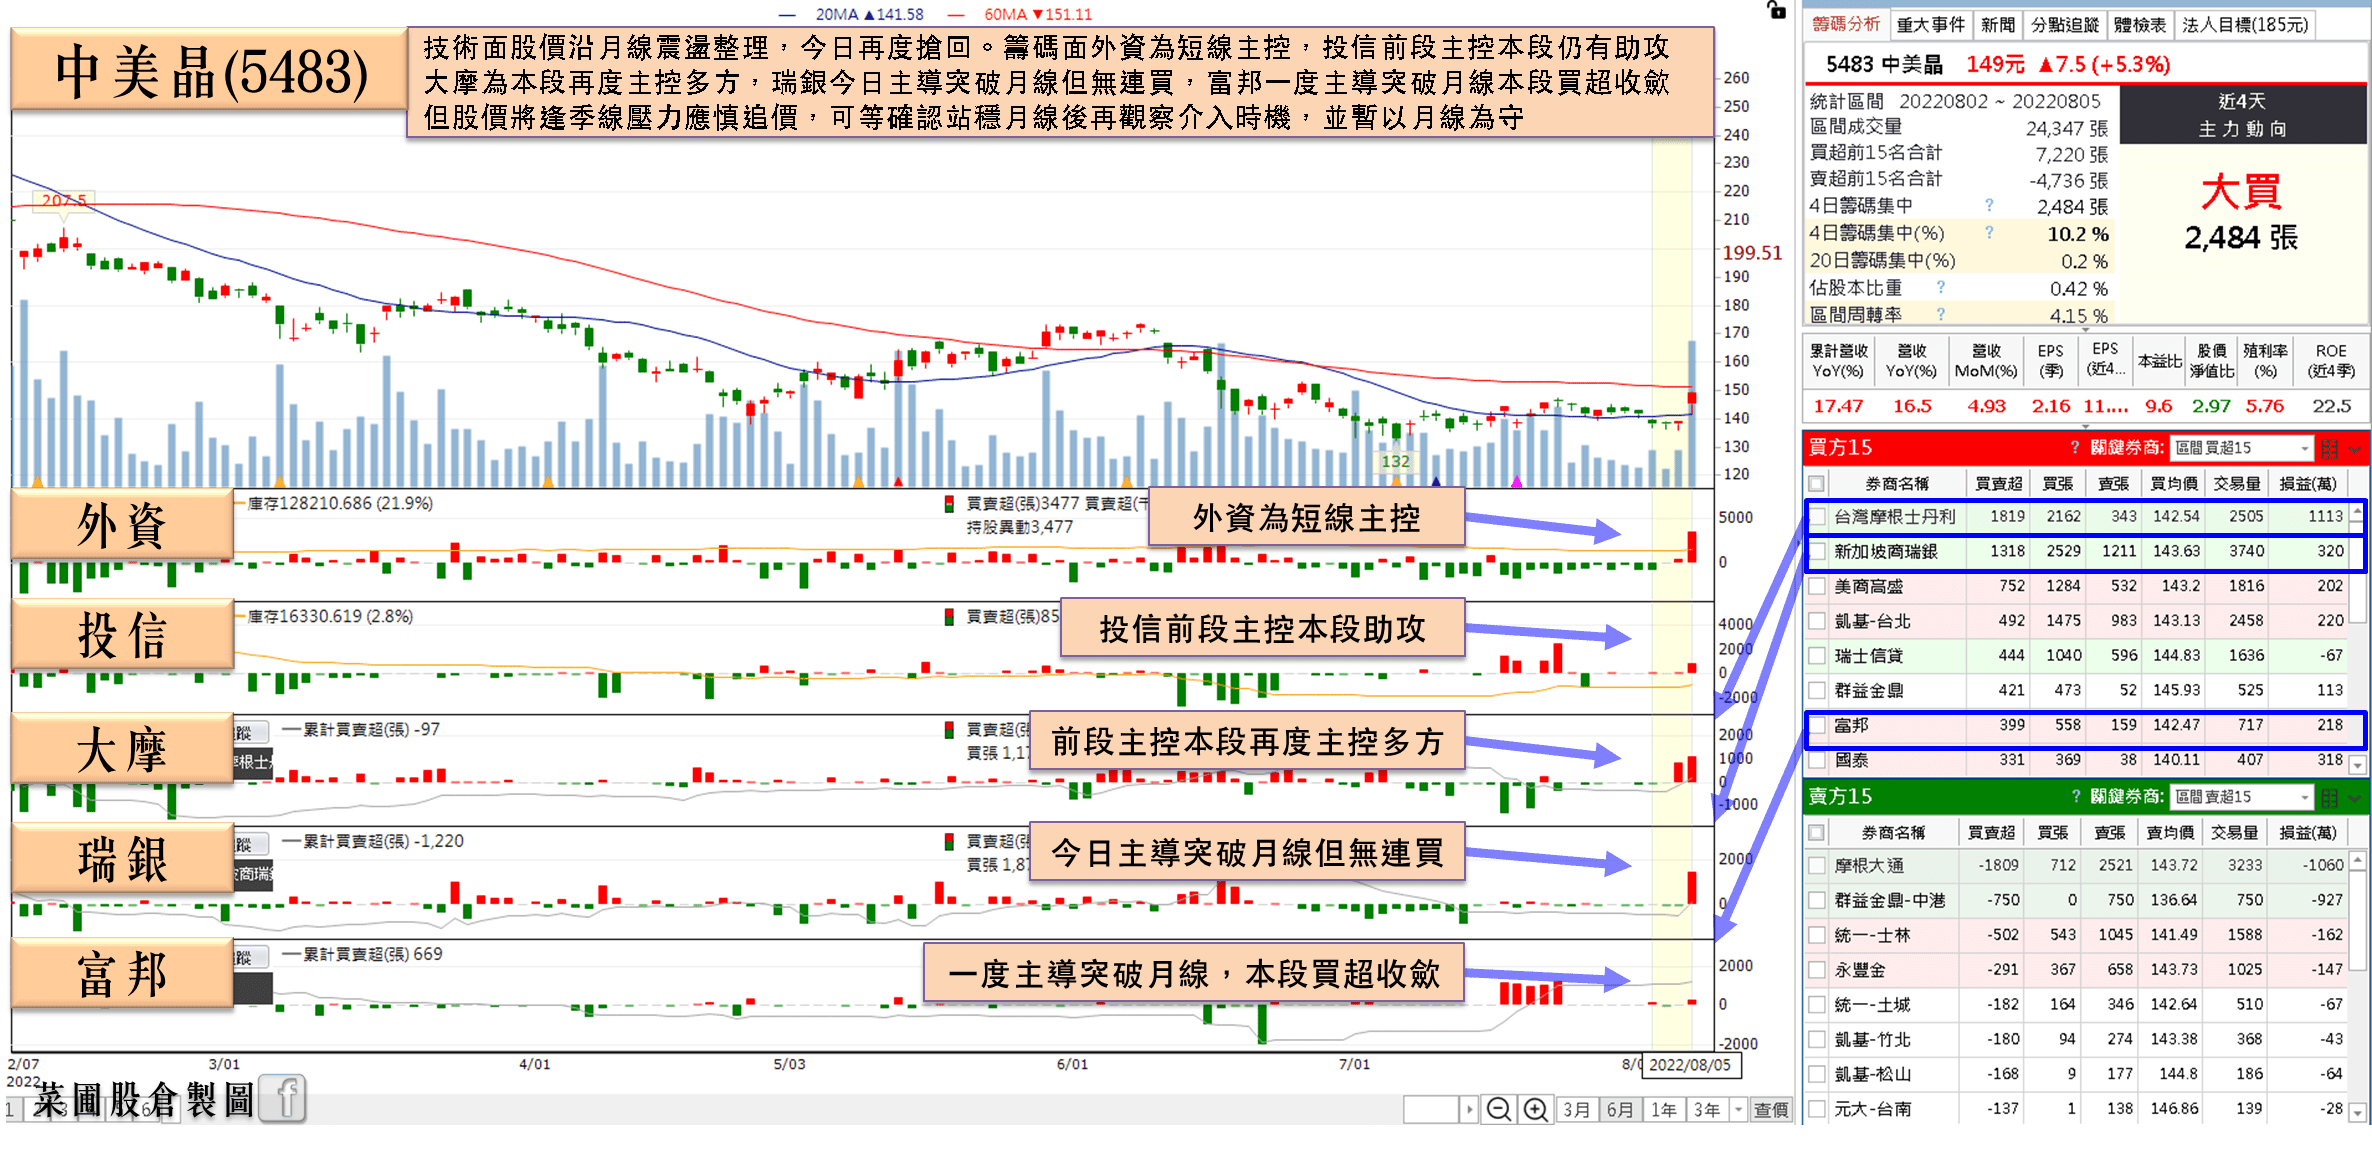2372x1153 pixels.
Task: Click the zoom in magnifier icon
Action: pyautogui.click(x=1535, y=1109)
